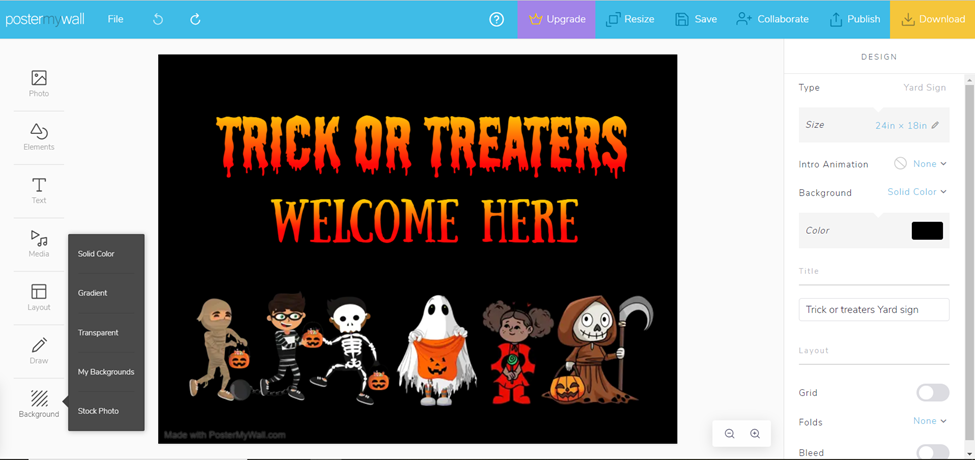
Task: Open the File menu
Action: click(116, 19)
